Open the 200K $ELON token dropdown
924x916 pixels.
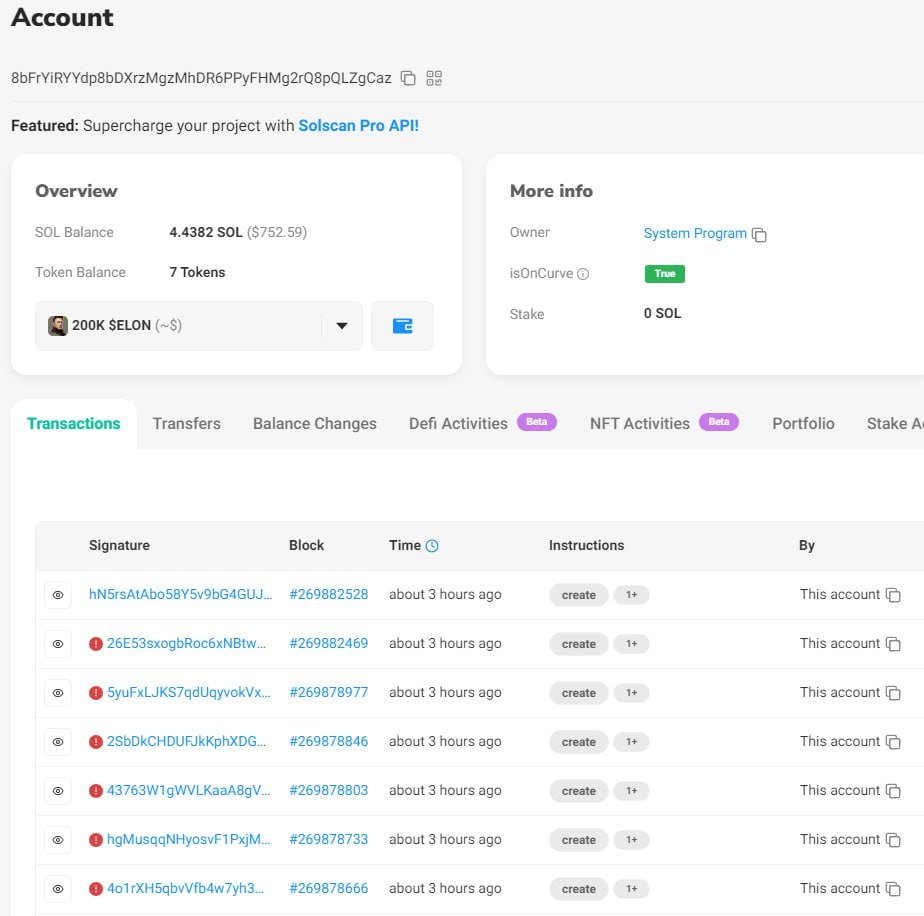[x=199, y=325]
